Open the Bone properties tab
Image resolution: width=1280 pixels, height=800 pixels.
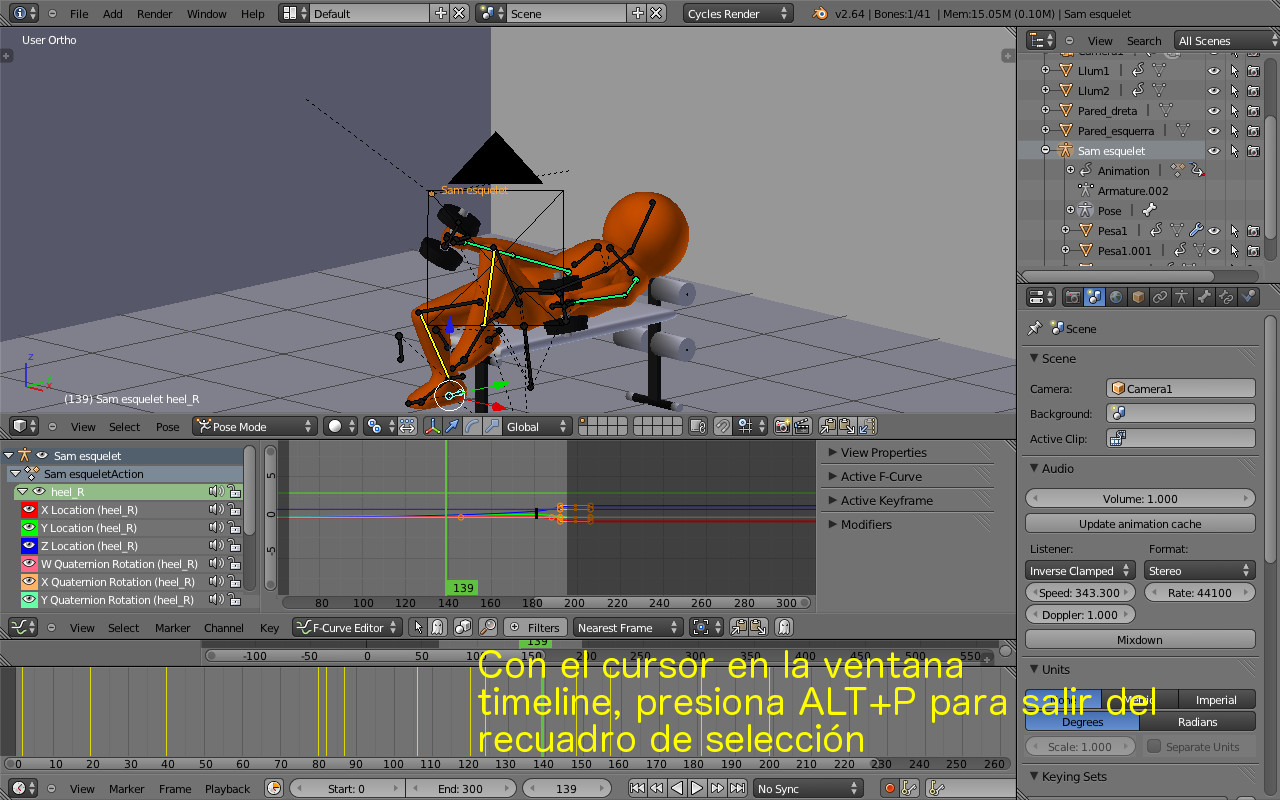[x=1204, y=297]
